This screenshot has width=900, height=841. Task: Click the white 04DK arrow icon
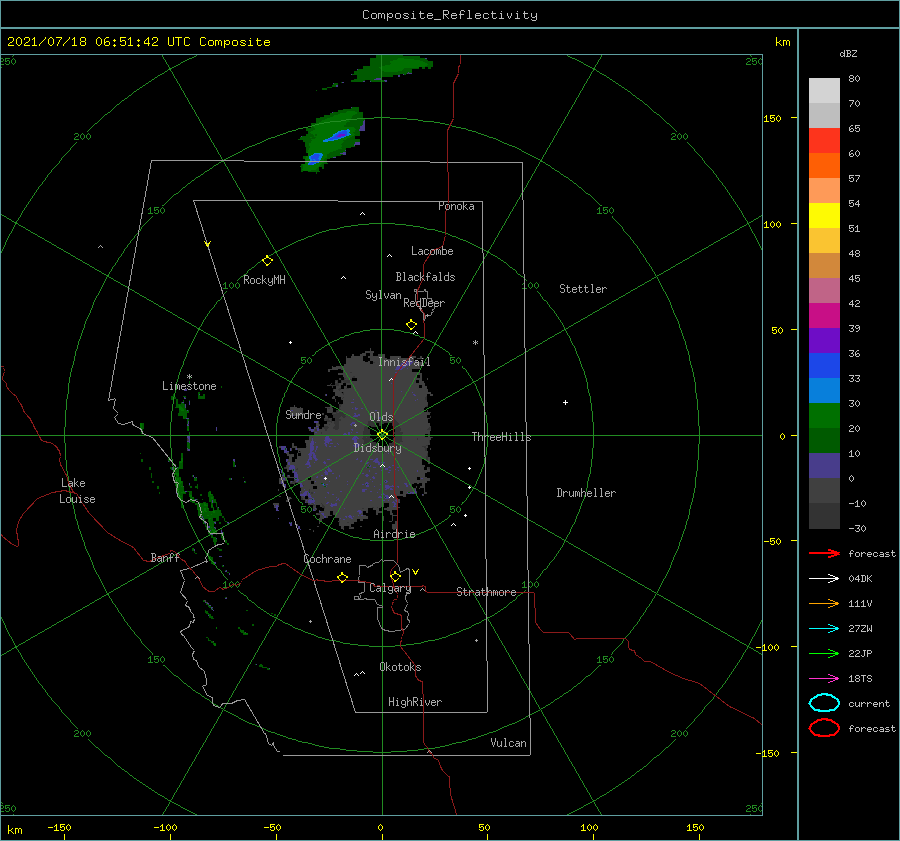click(x=824, y=579)
